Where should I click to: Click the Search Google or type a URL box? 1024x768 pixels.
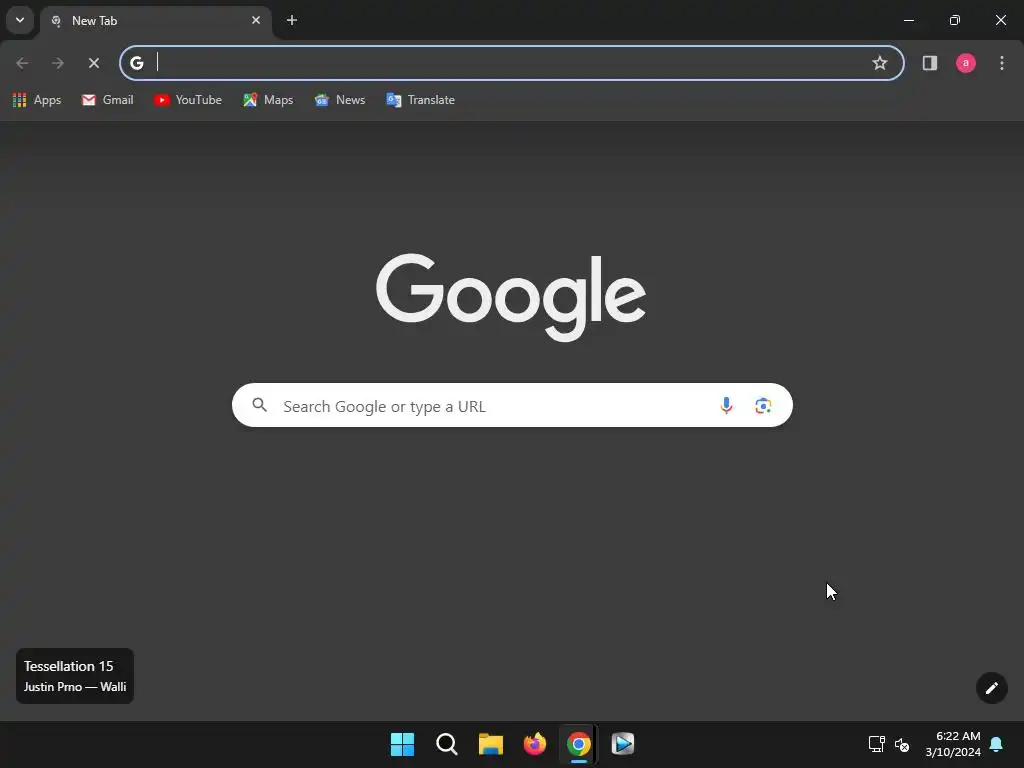click(512, 406)
